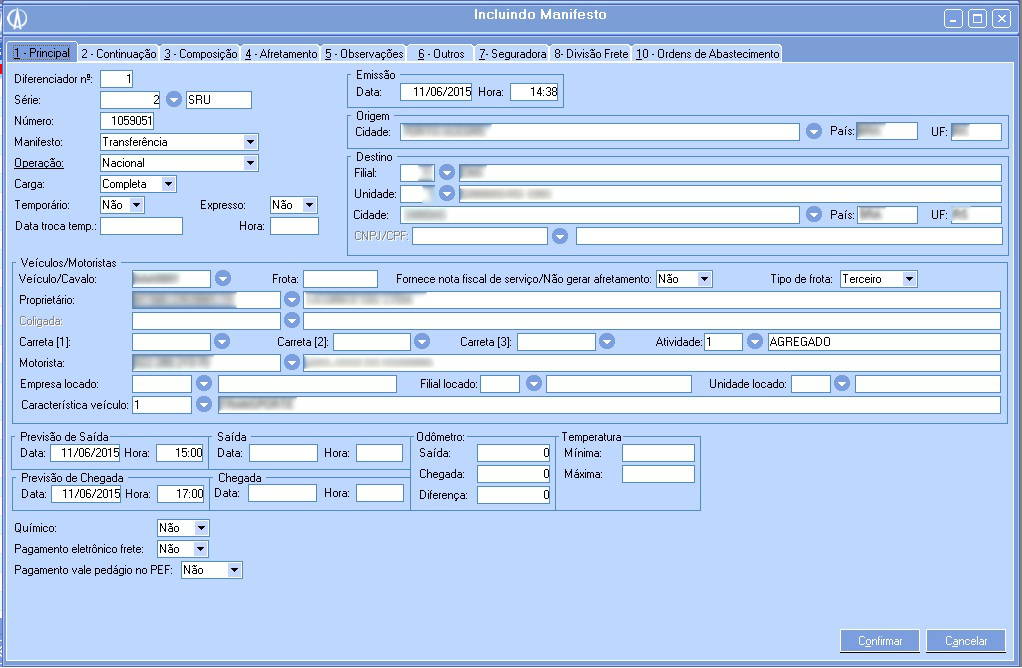The image size is (1022, 668).
Task: Open the Expresso dropdown
Action: (309, 205)
